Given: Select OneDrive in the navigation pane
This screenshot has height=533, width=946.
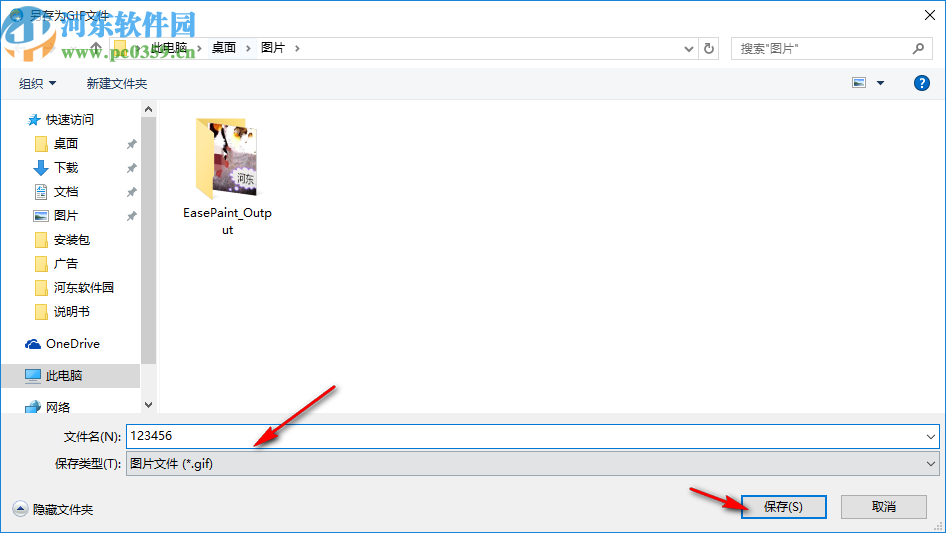Looking at the screenshot, I should click(x=72, y=343).
